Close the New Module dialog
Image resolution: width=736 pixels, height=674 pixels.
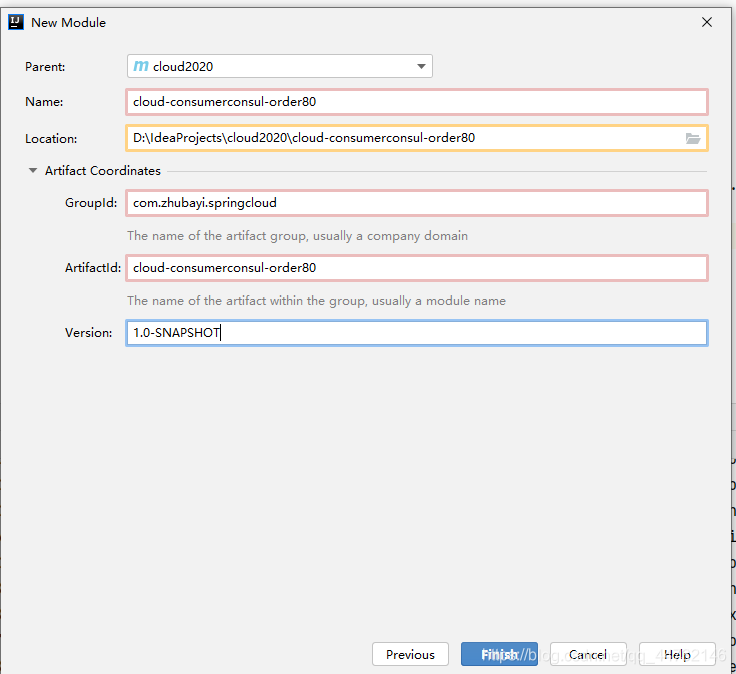[707, 22]
